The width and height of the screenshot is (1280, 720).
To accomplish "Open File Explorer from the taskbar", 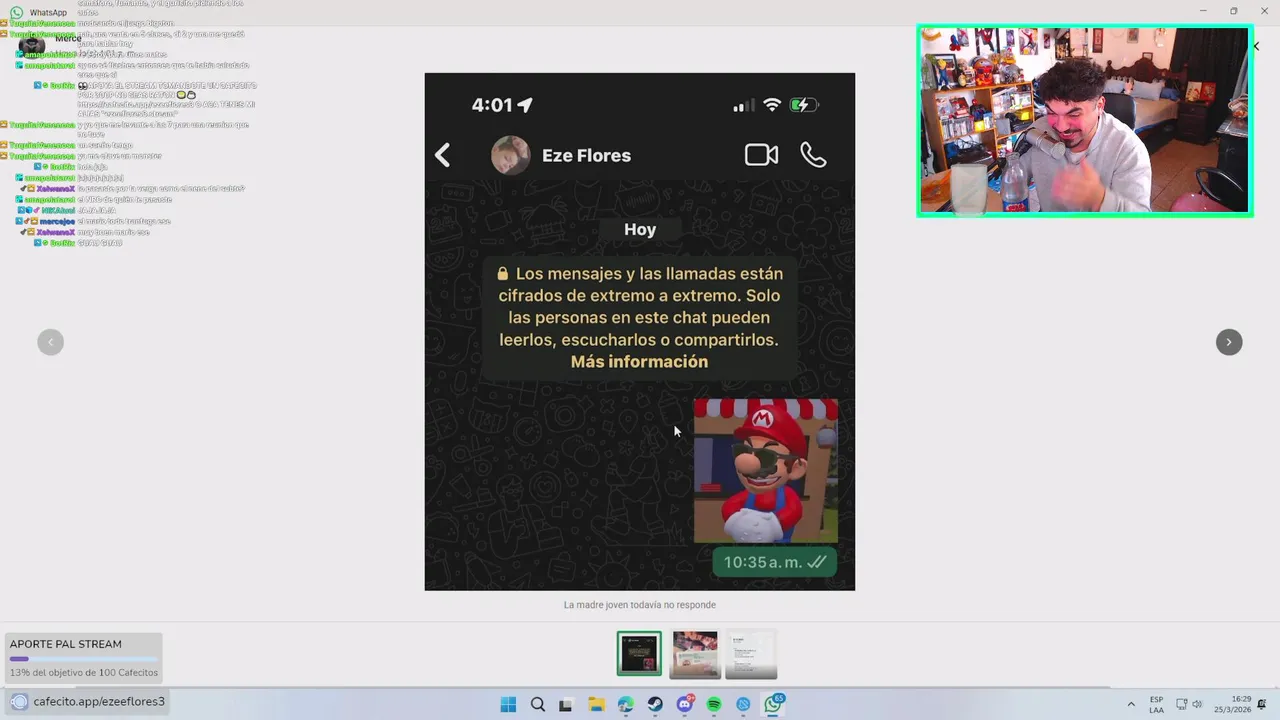I will (x=596, y=704).
